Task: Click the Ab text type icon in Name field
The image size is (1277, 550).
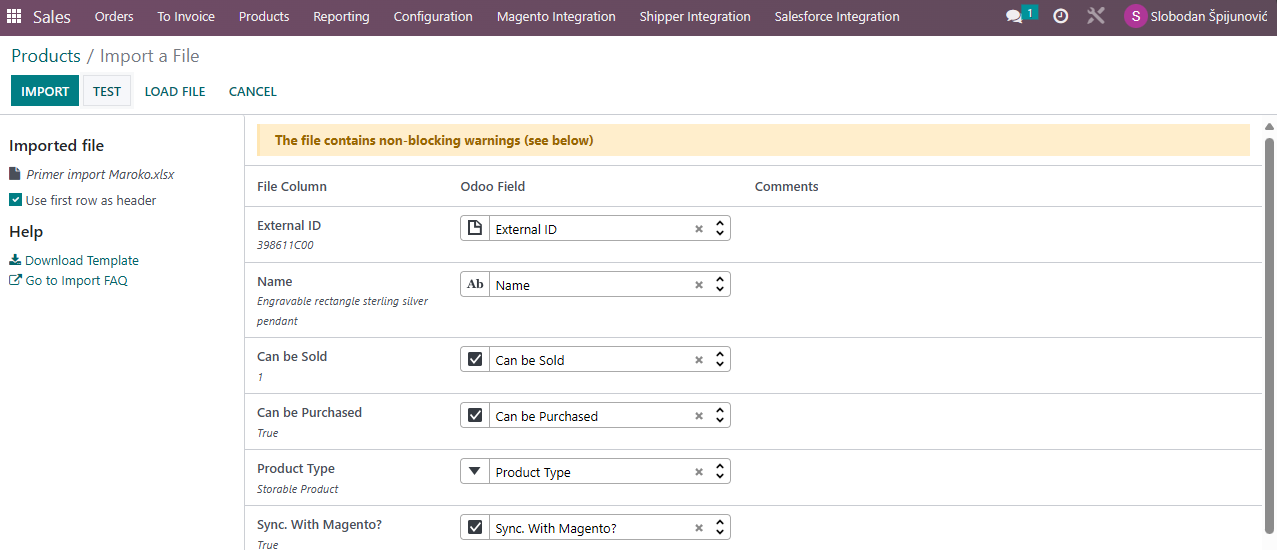Action: tap(475, 284)
